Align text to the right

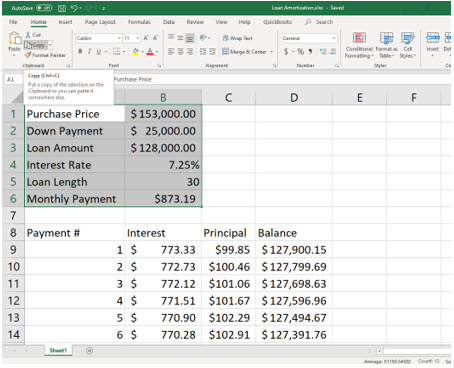[190, 51]
